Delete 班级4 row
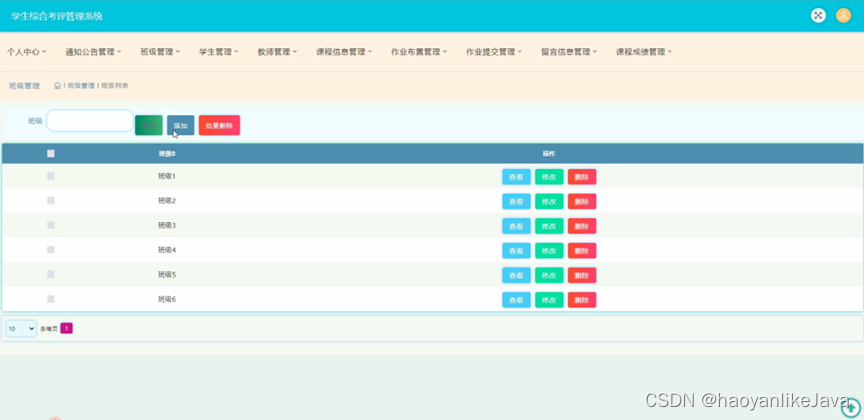The image size is (864, 420). point(582,251)
